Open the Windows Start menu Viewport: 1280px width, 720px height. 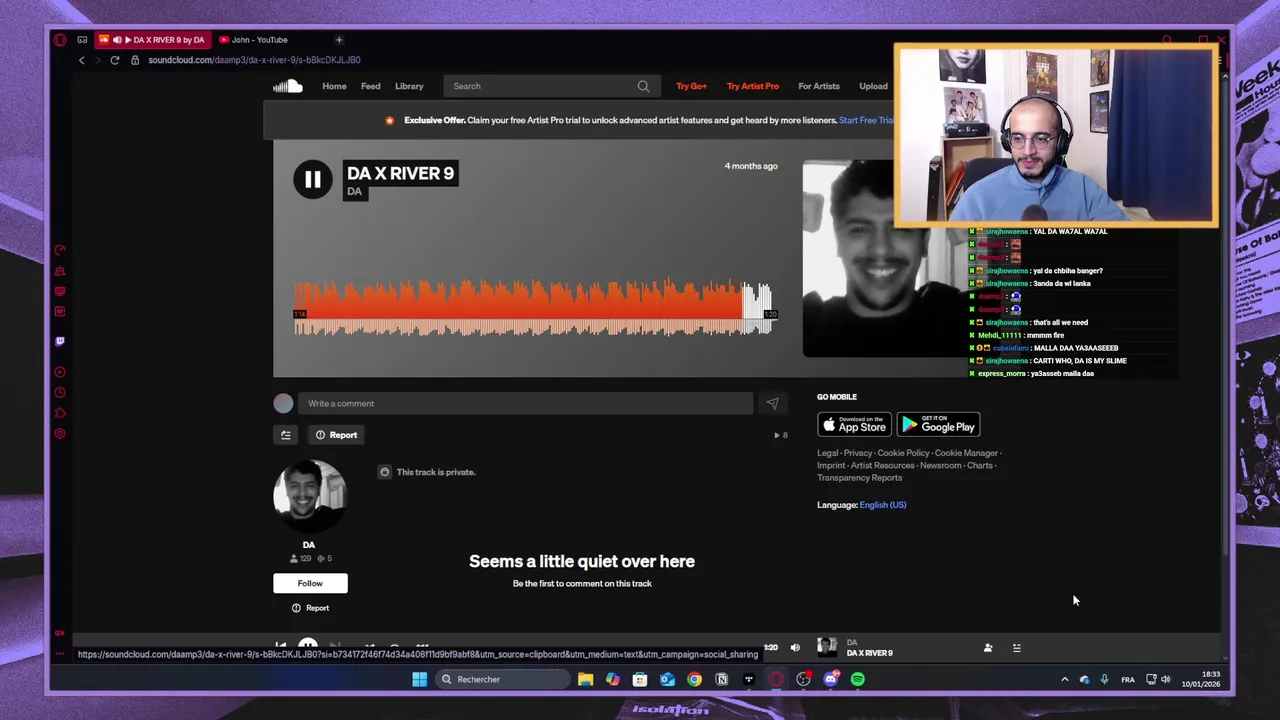pyautogui.click(x=420, y=679)
